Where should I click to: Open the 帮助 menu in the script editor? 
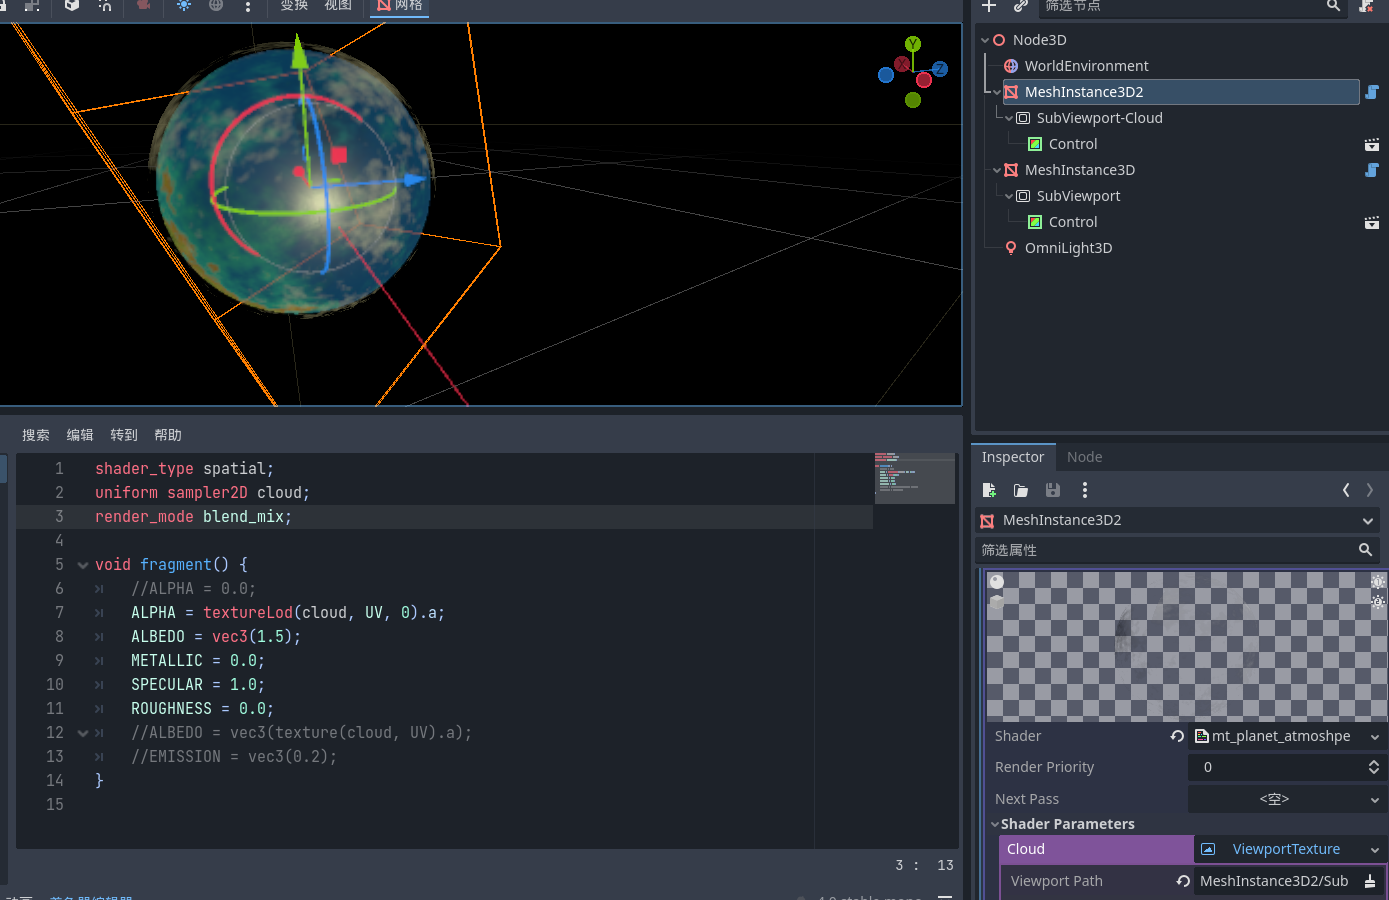click(167, 434)
